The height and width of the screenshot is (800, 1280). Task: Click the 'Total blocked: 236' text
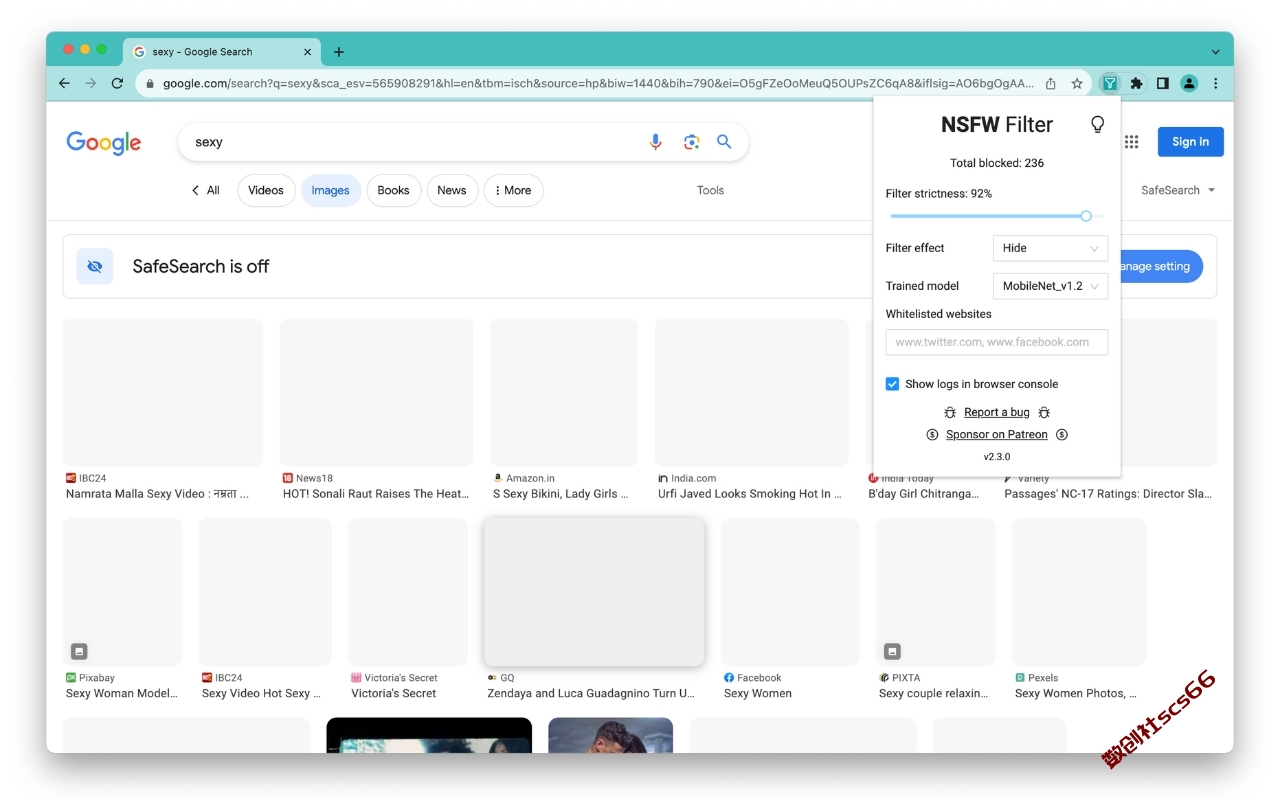pyautogui.click(x=996, y=163)
